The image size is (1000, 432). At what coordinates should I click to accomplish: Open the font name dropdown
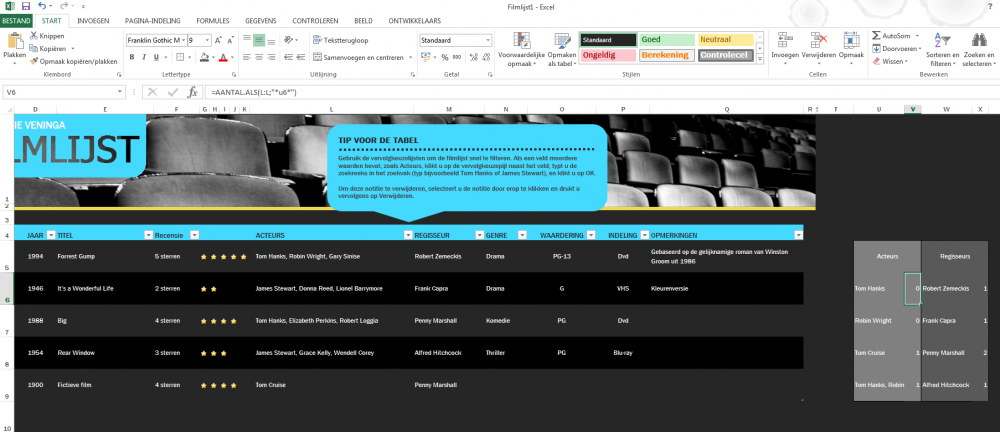coord(184,40)
